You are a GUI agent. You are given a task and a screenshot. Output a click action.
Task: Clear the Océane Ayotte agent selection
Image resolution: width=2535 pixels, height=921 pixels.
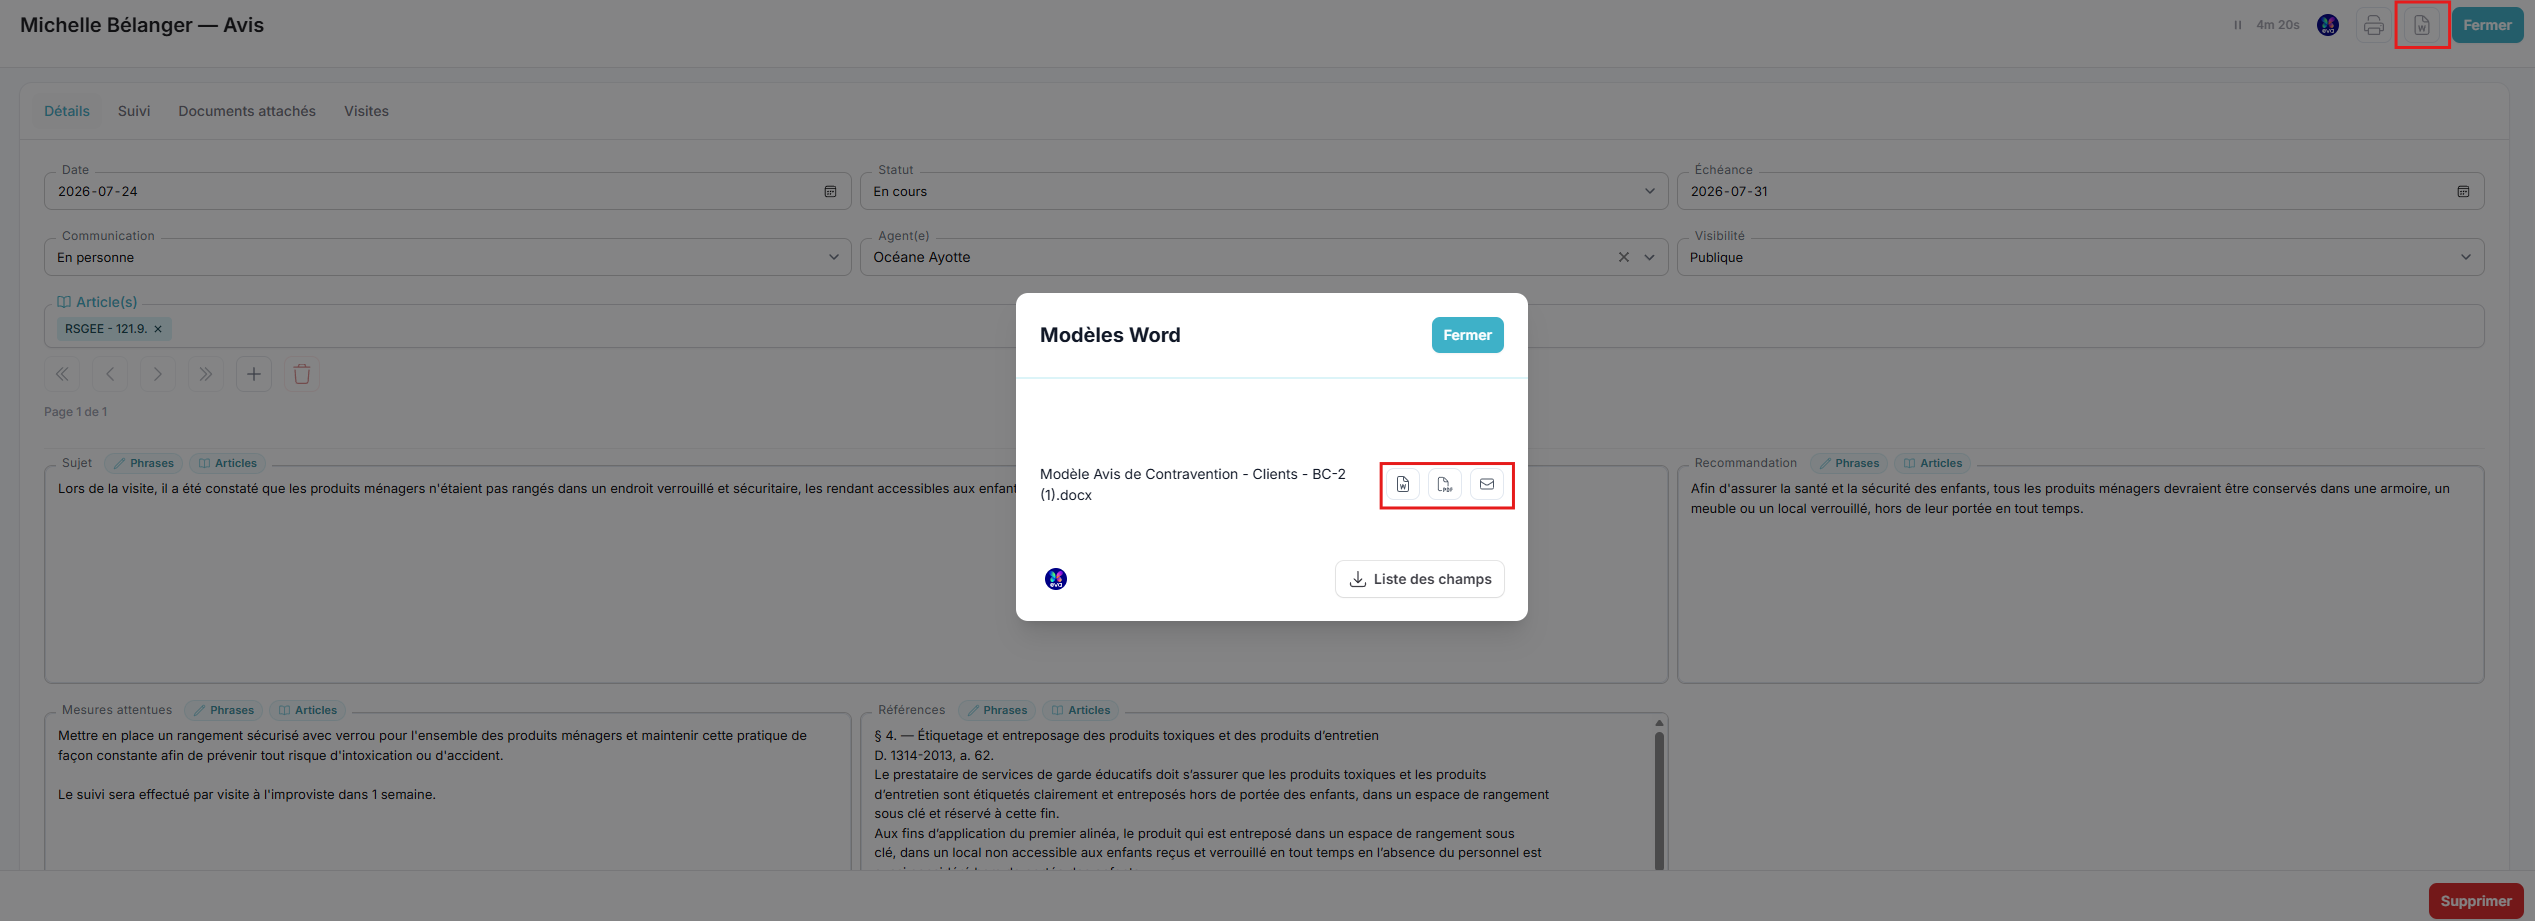click(1624, 257)
